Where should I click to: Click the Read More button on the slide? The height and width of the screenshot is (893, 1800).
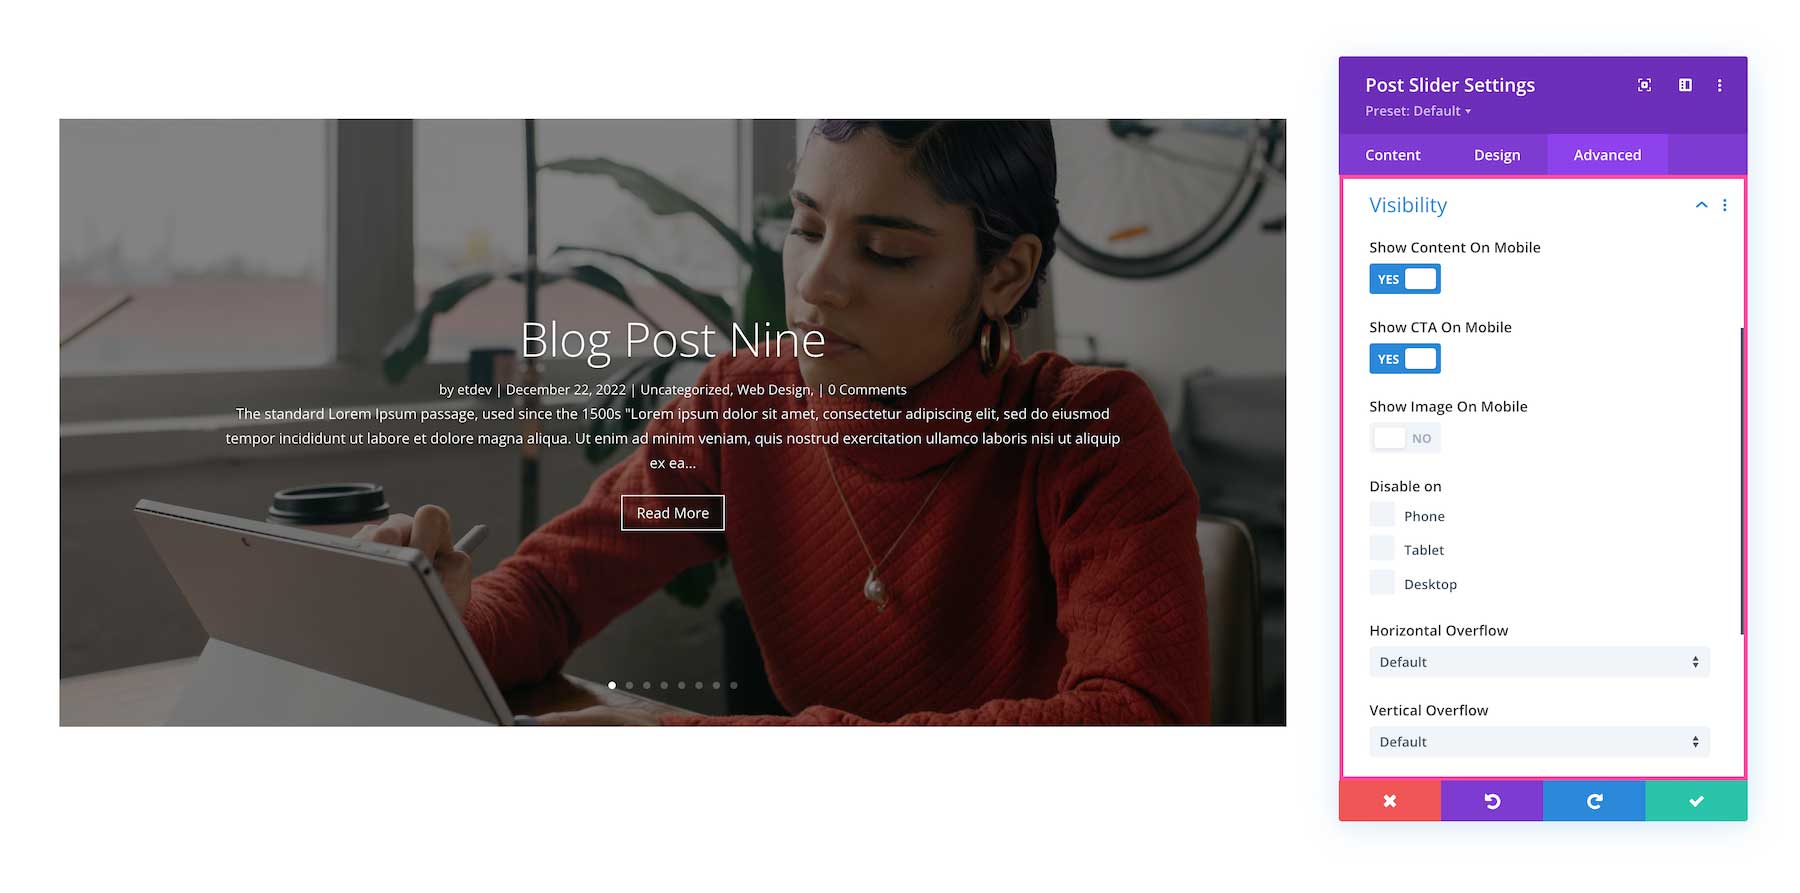tap(673, 513)
